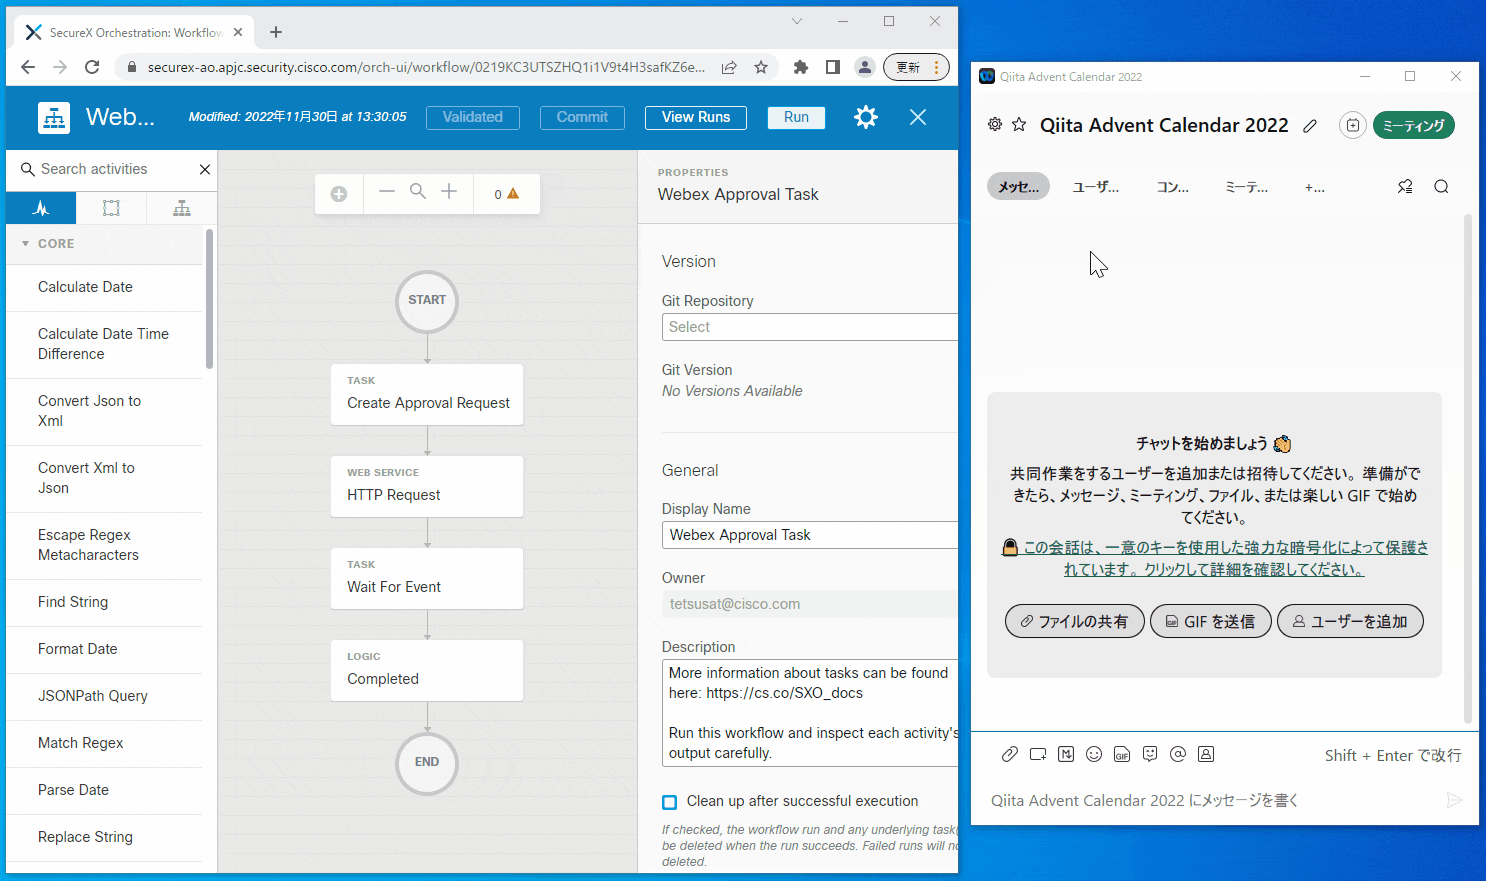This screenshot has width=1486, height=881.
Task: Open the workflow warnings indicator
Action: 507,194
